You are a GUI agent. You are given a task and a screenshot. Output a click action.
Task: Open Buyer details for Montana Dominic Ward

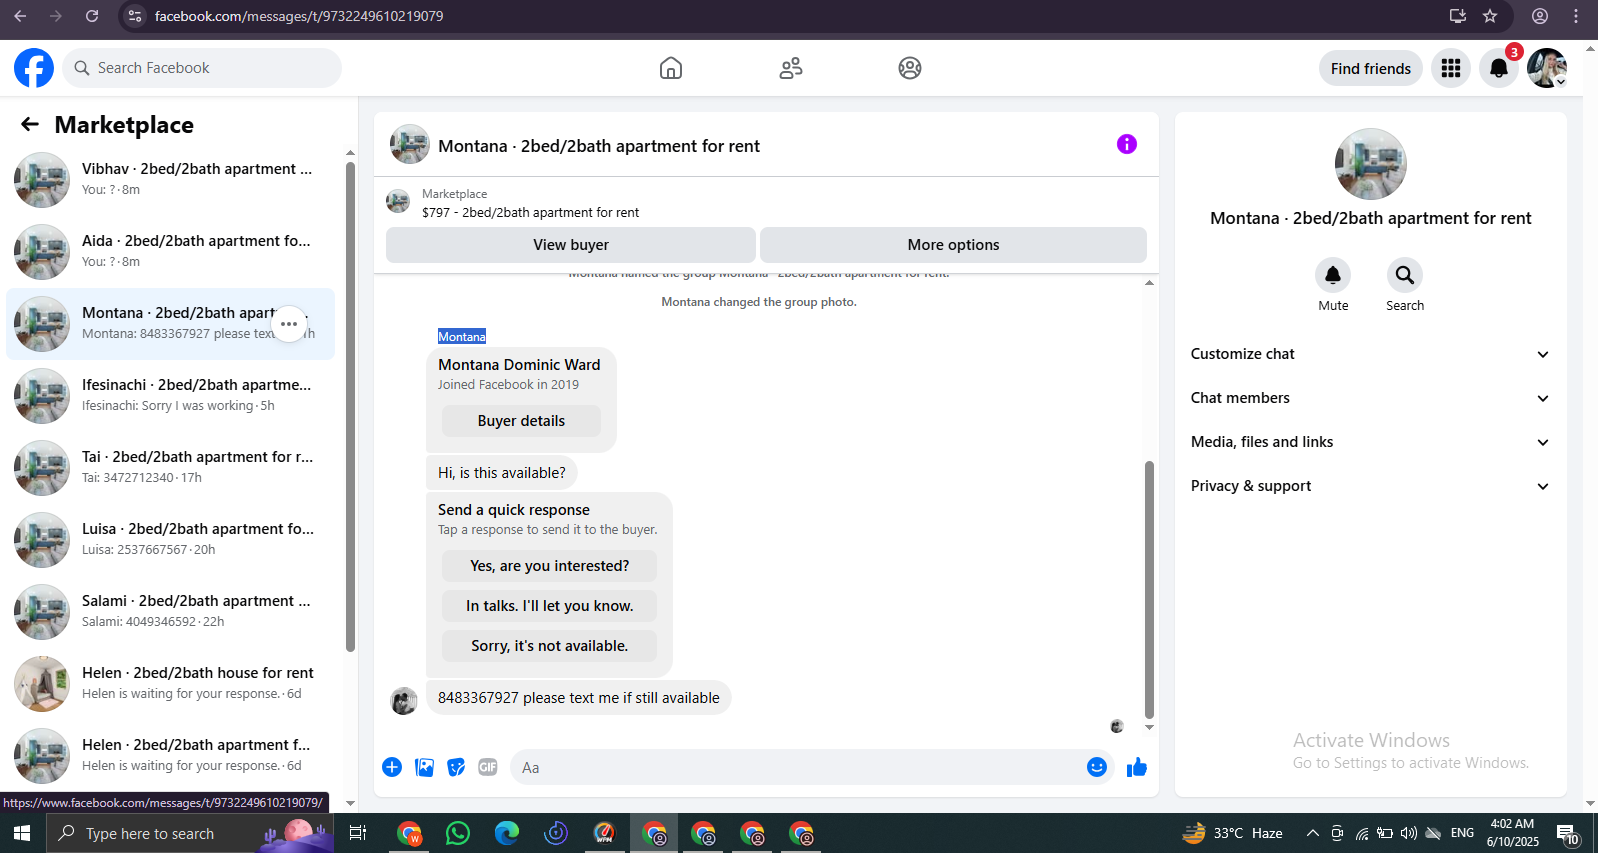tap(521, 421)
